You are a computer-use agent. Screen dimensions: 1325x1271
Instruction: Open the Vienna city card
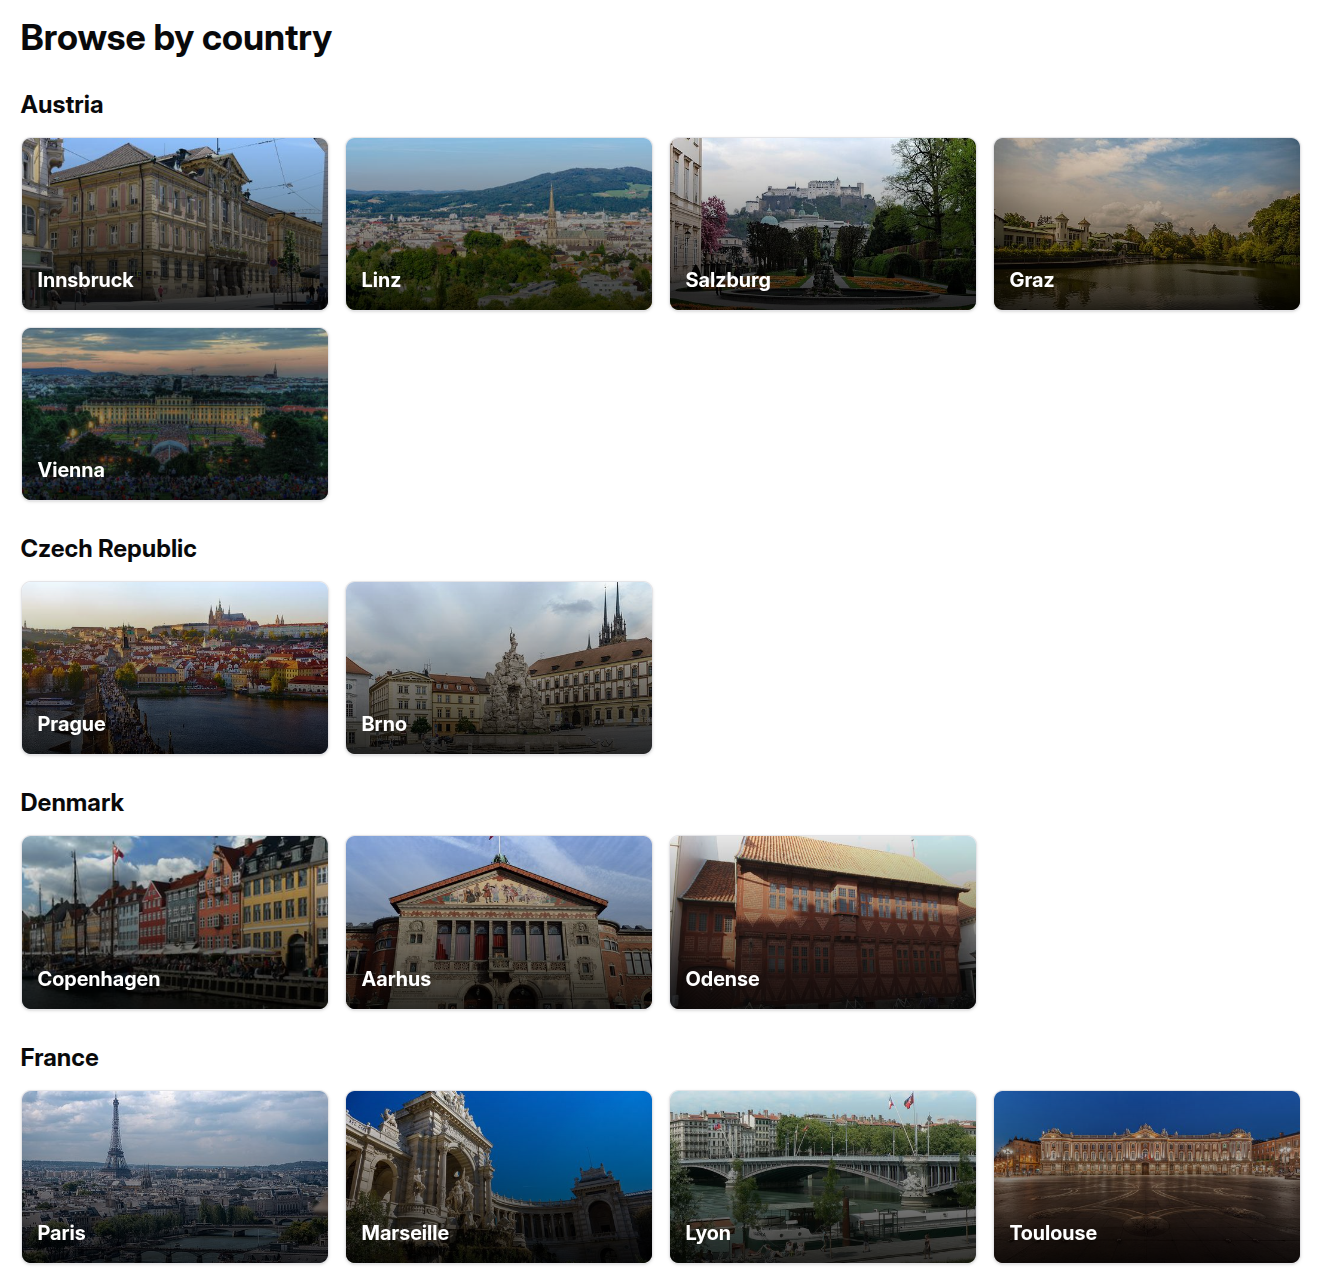(175, 414)
